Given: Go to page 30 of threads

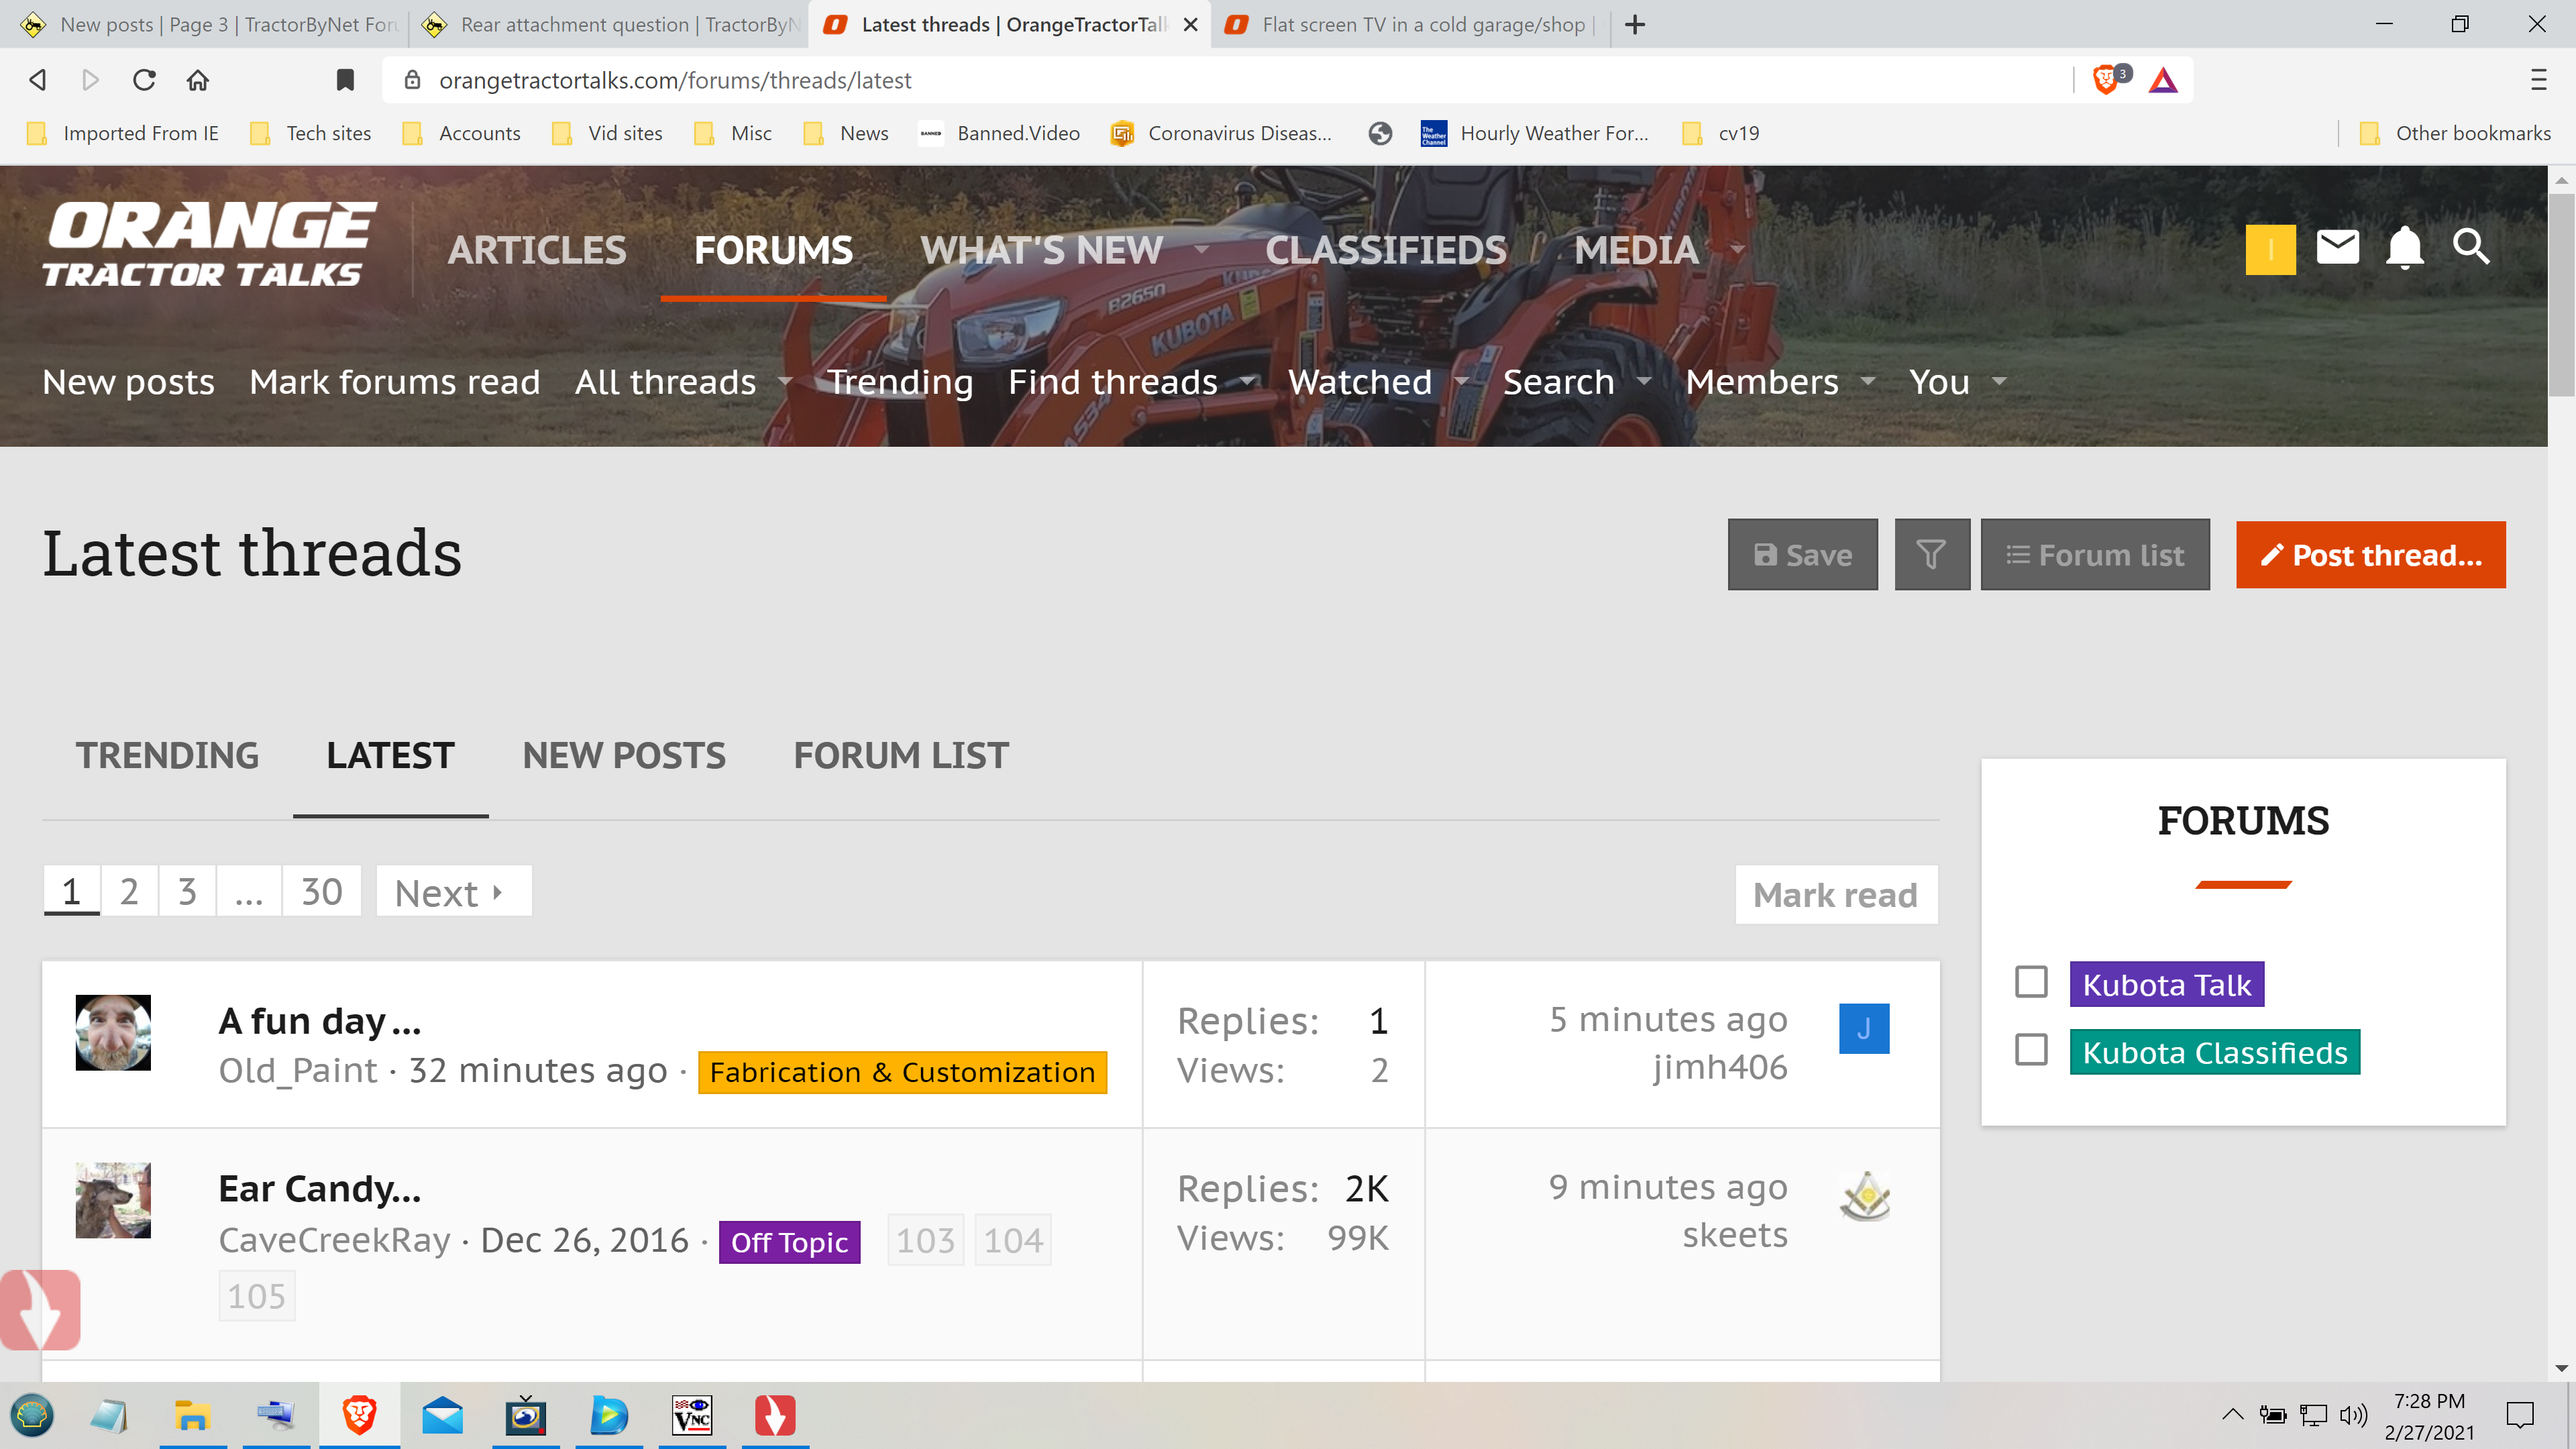Looking at the screenshot, I should (x=321, y=892).
